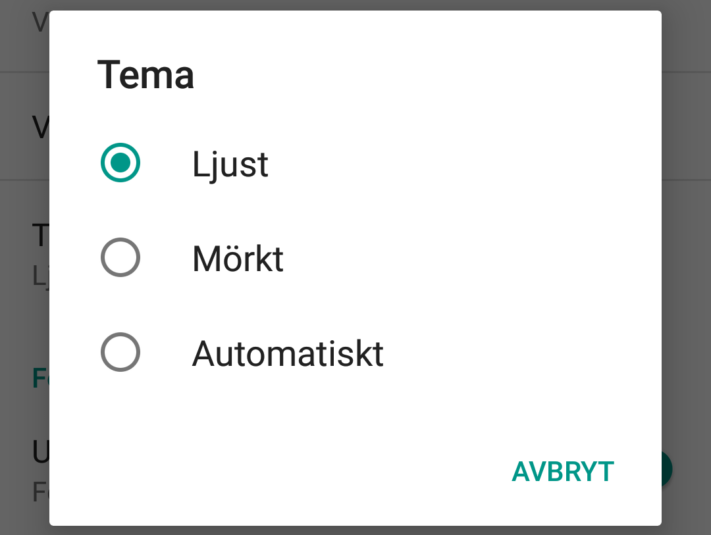Toggle the partially hidden switch behind dialog
The width and height of the screenshot is (711, 535).
coord(668,468)
